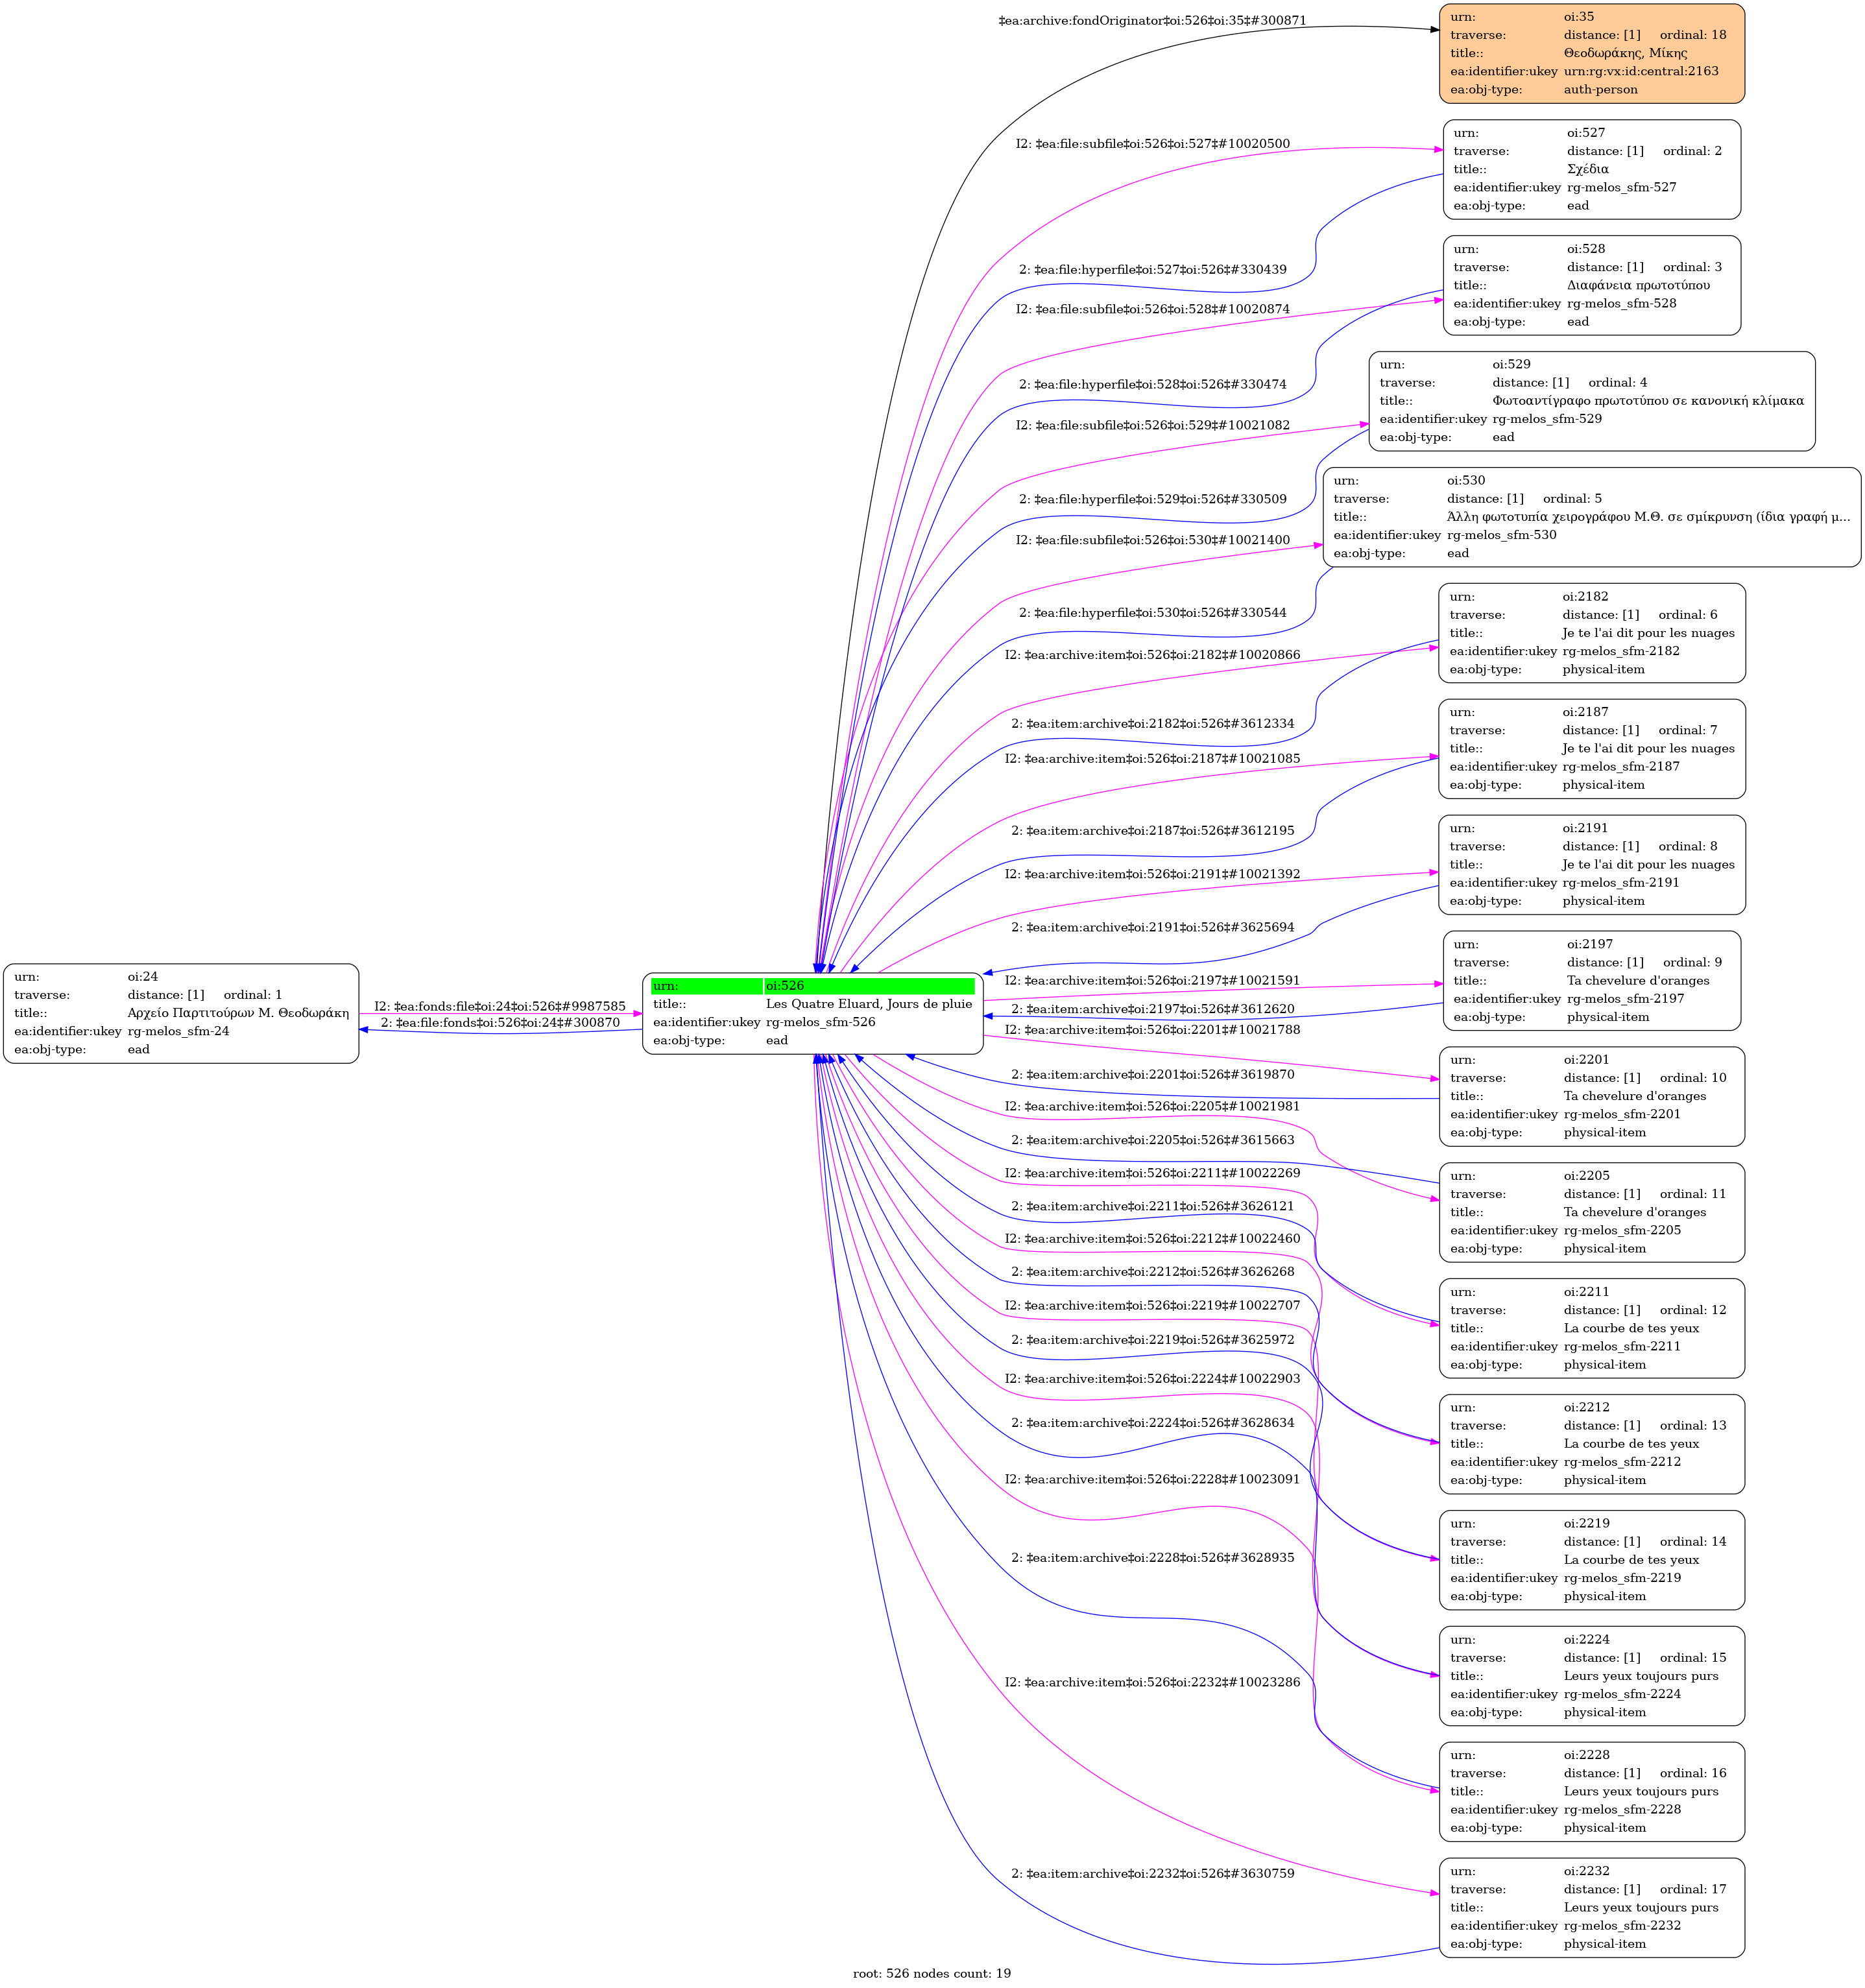Click edge label ea:file:subfile oi:526 oi:527
Image resolution: width=1865 pixels, height=1988 pixels.
tap(1152, 144)
